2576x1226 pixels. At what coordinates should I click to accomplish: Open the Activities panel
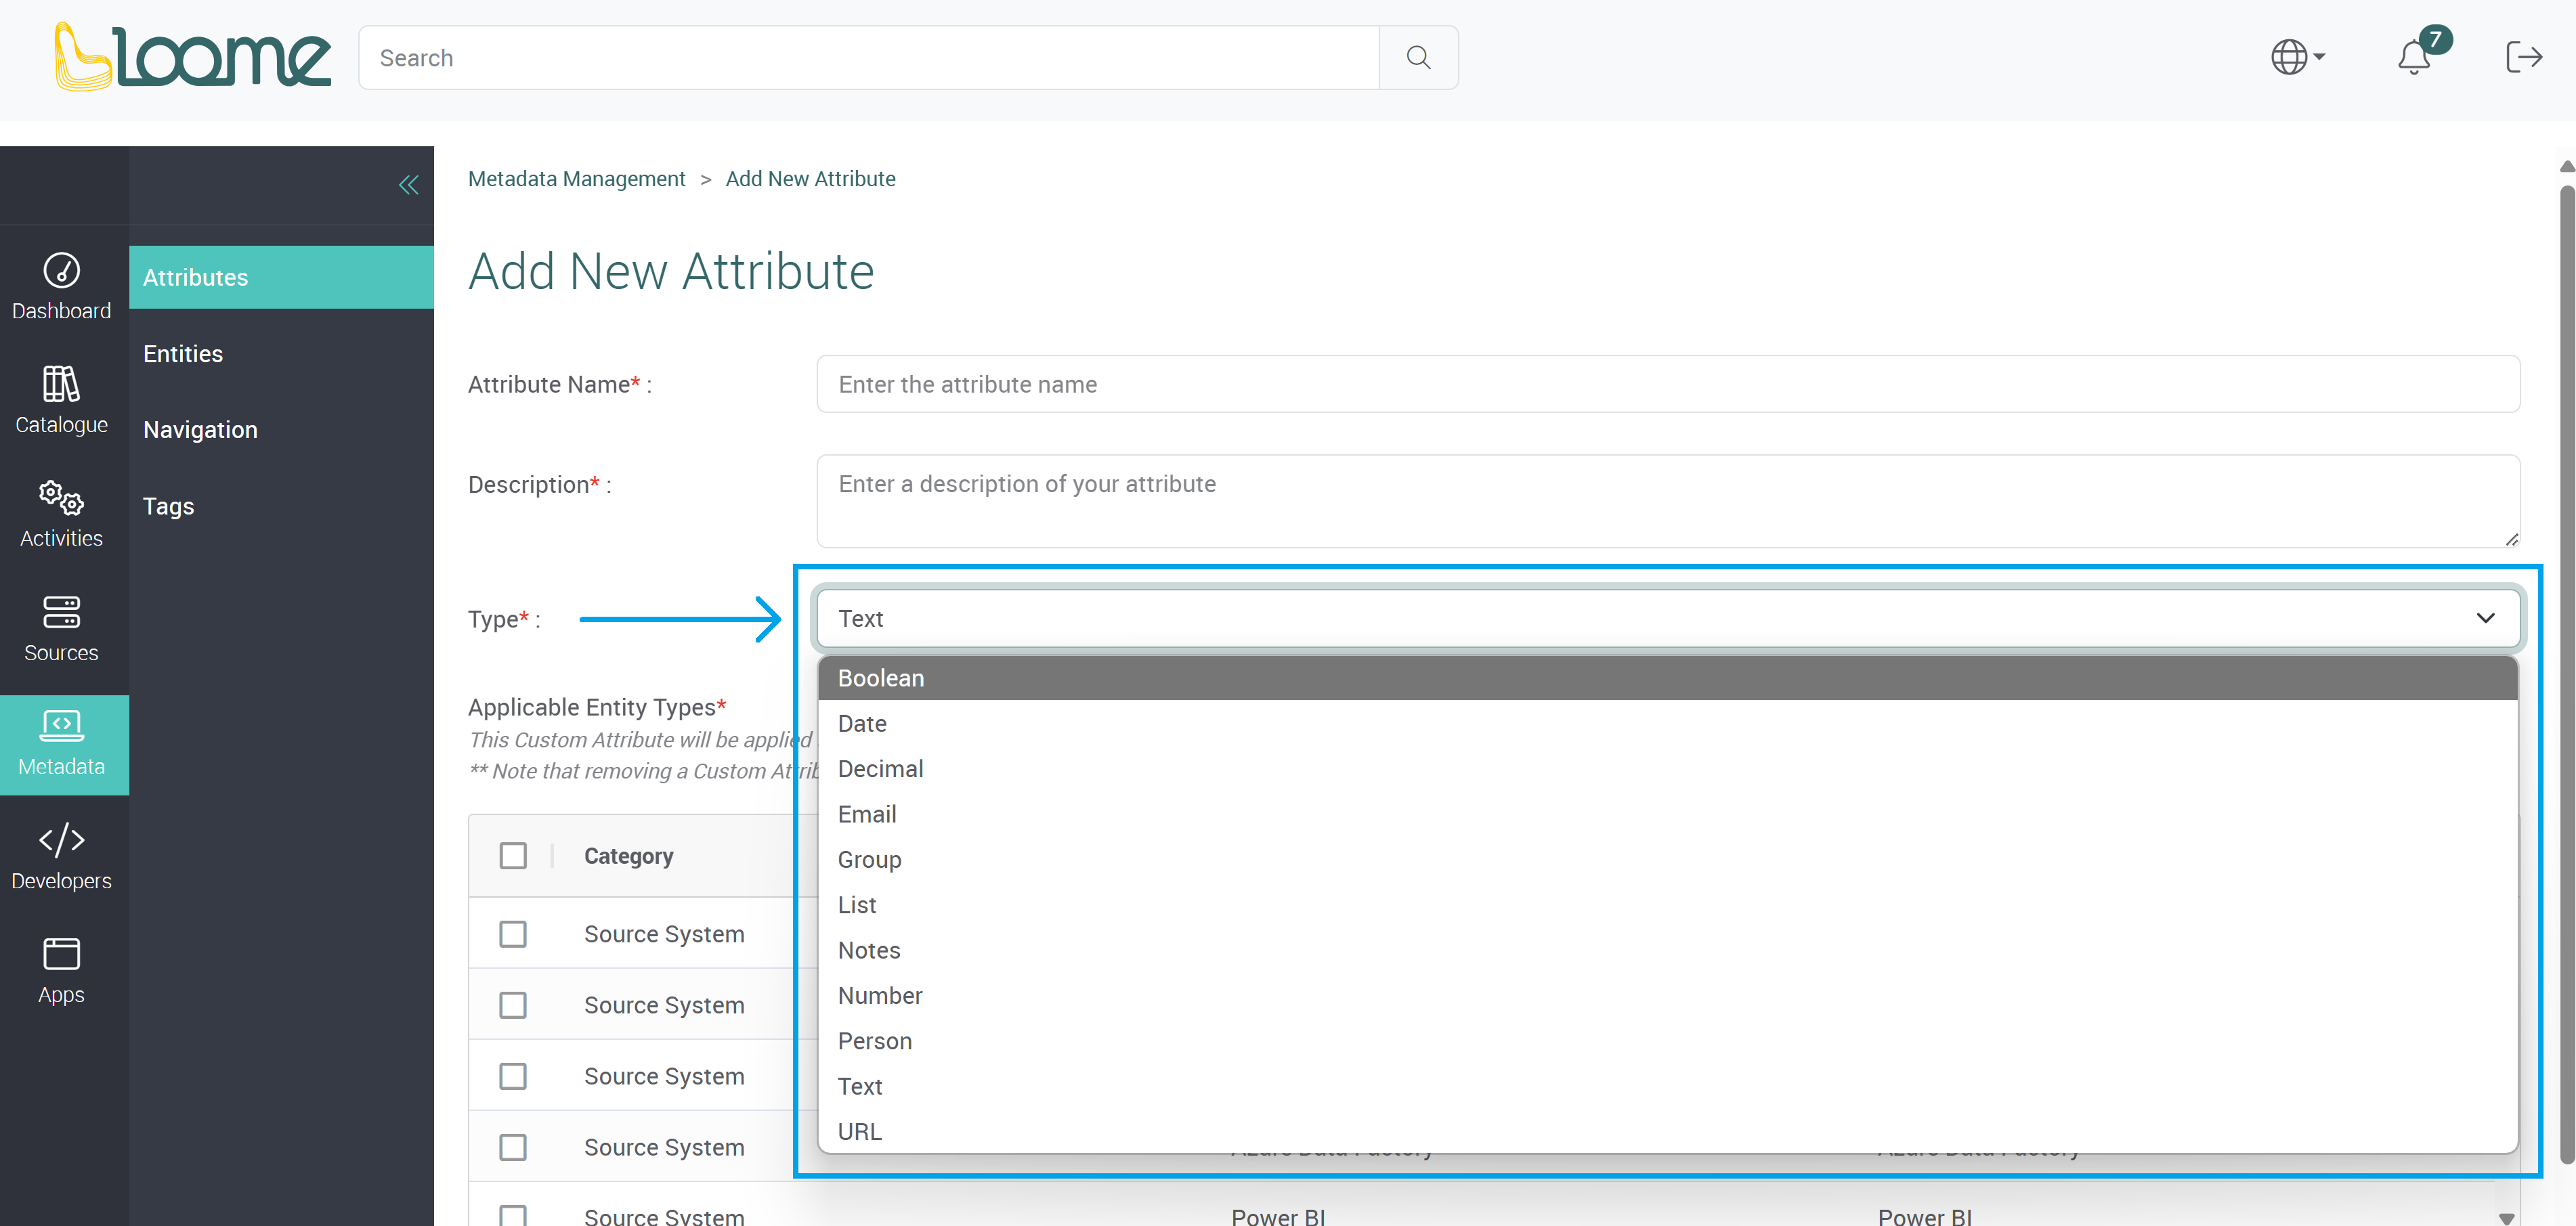click(61, 513)
